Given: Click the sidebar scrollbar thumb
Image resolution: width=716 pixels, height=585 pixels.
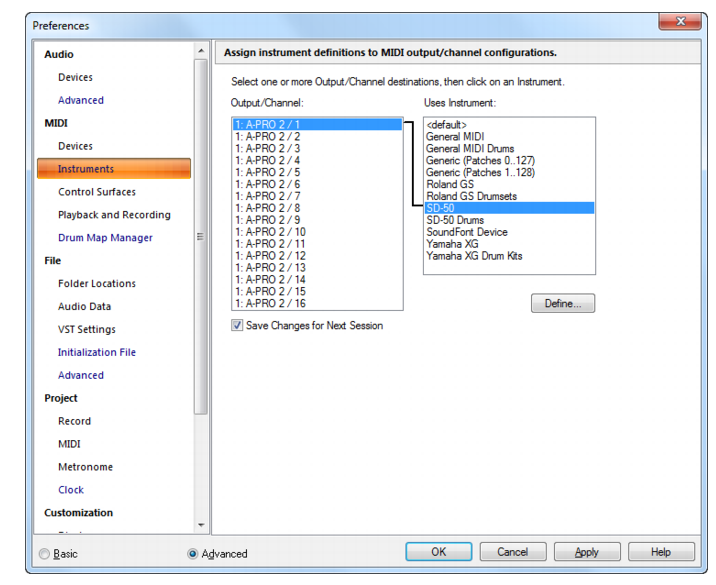Looking at the screenshot, I should pyautogui.click(x=200, y=237).
